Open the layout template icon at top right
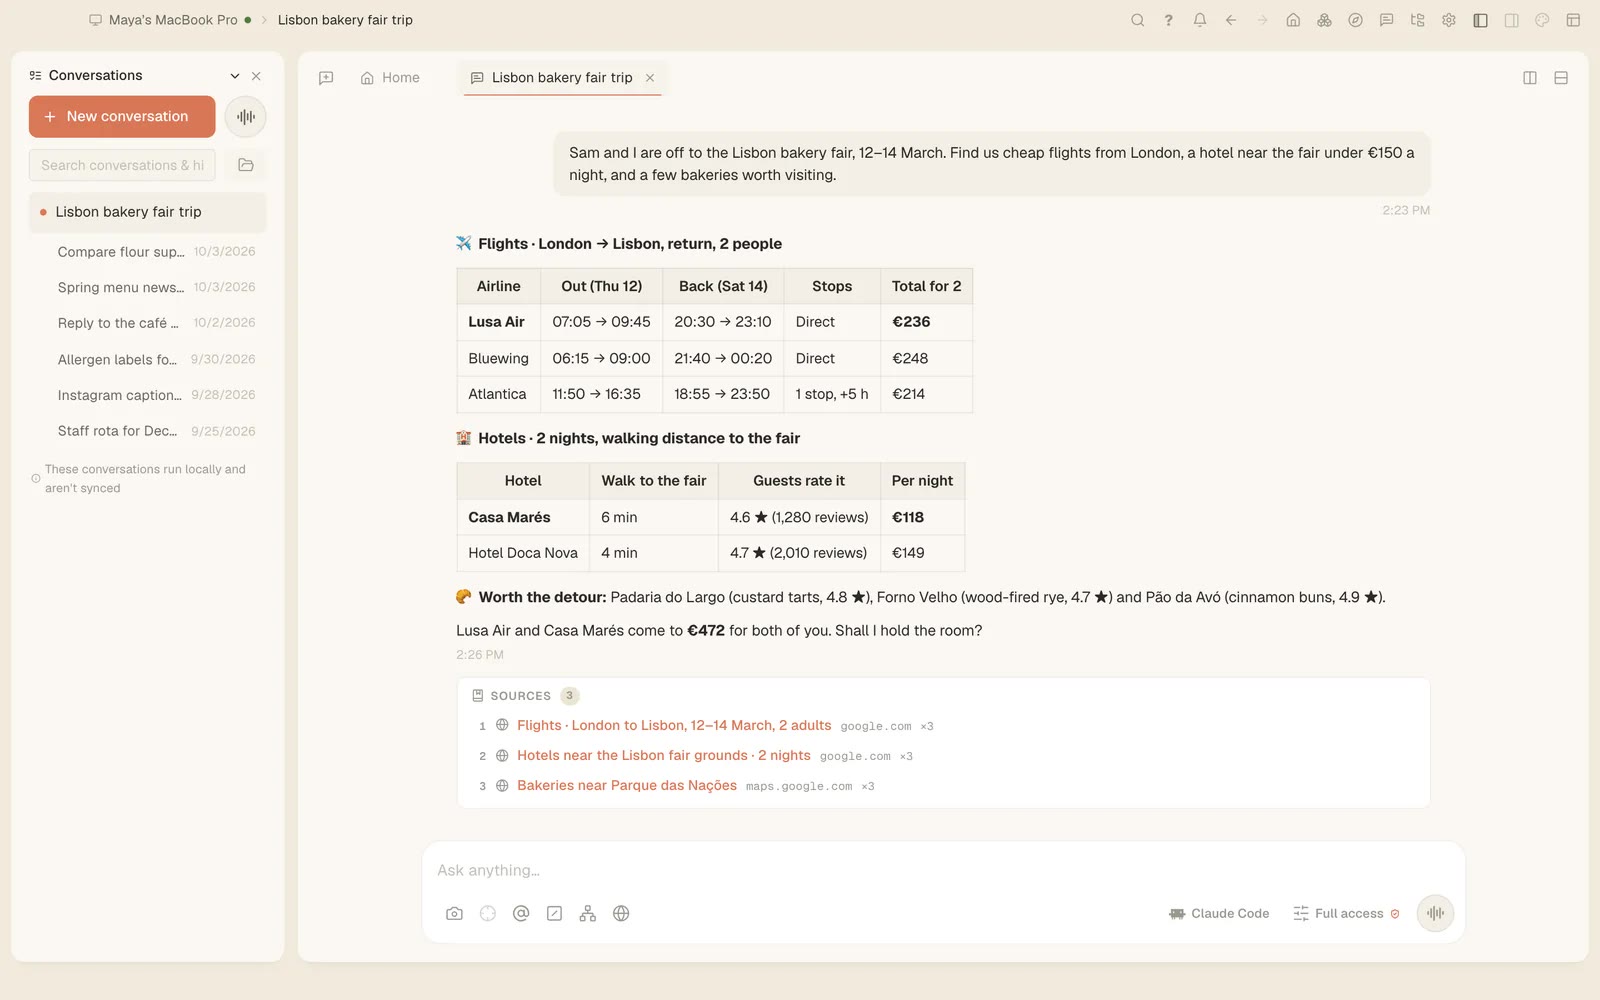 coord(1573,20)
